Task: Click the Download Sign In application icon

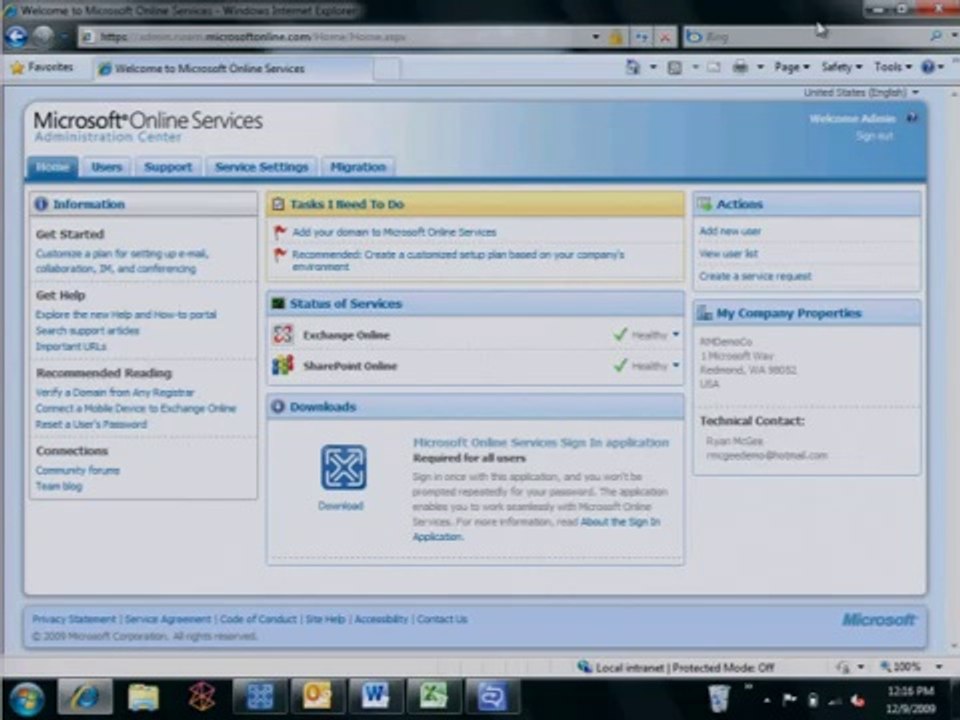Action: [x=343, y=467]
